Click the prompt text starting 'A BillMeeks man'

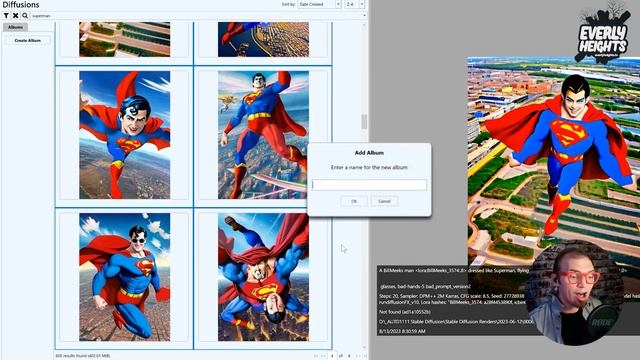point(453,270)
